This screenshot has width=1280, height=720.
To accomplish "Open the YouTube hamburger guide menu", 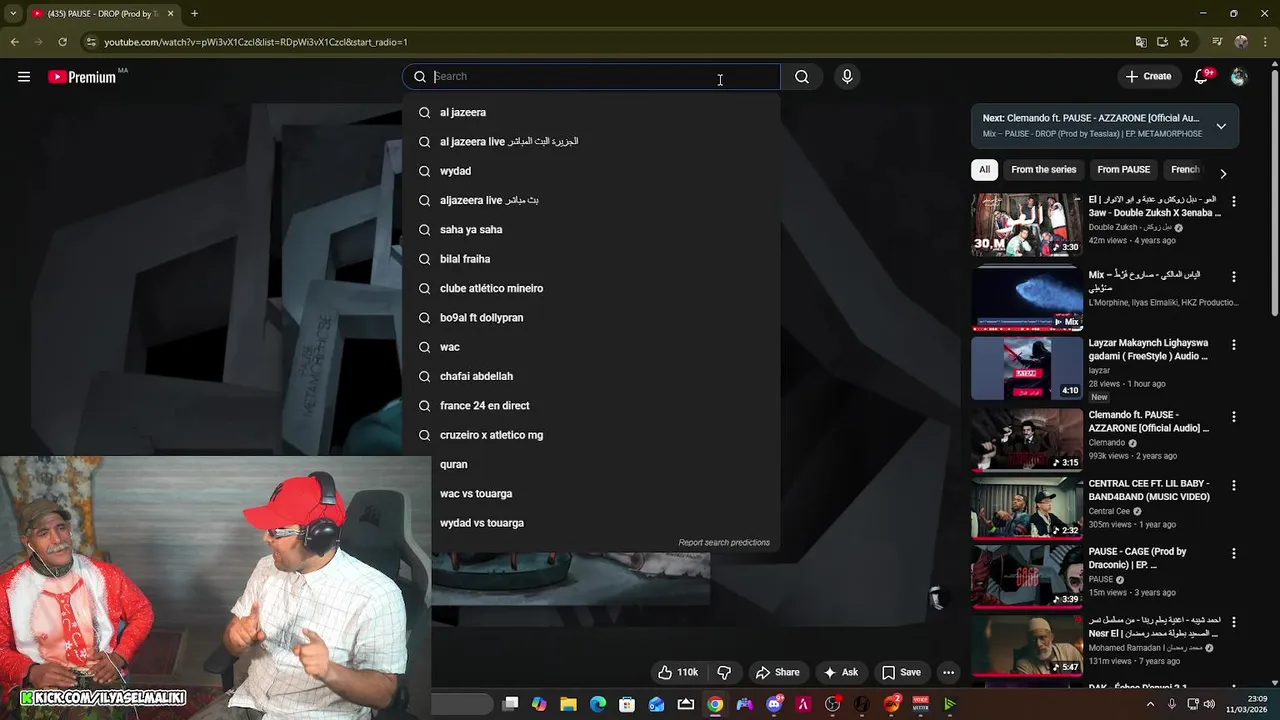I will click(x=24, y=77).
